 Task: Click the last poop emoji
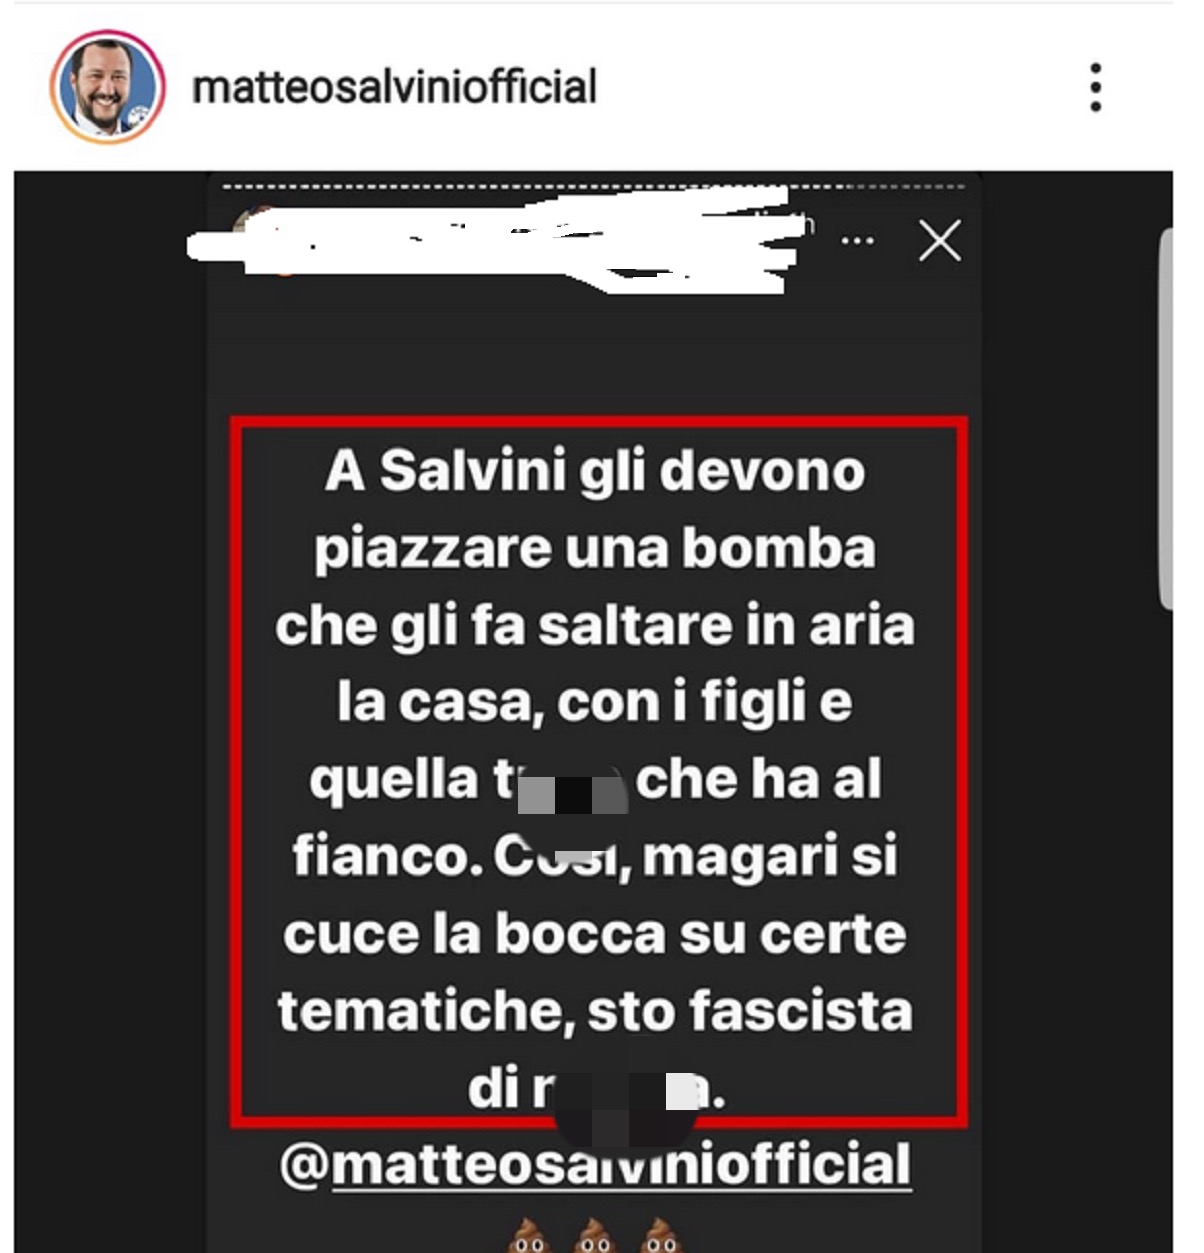[x=661, y=1236]
